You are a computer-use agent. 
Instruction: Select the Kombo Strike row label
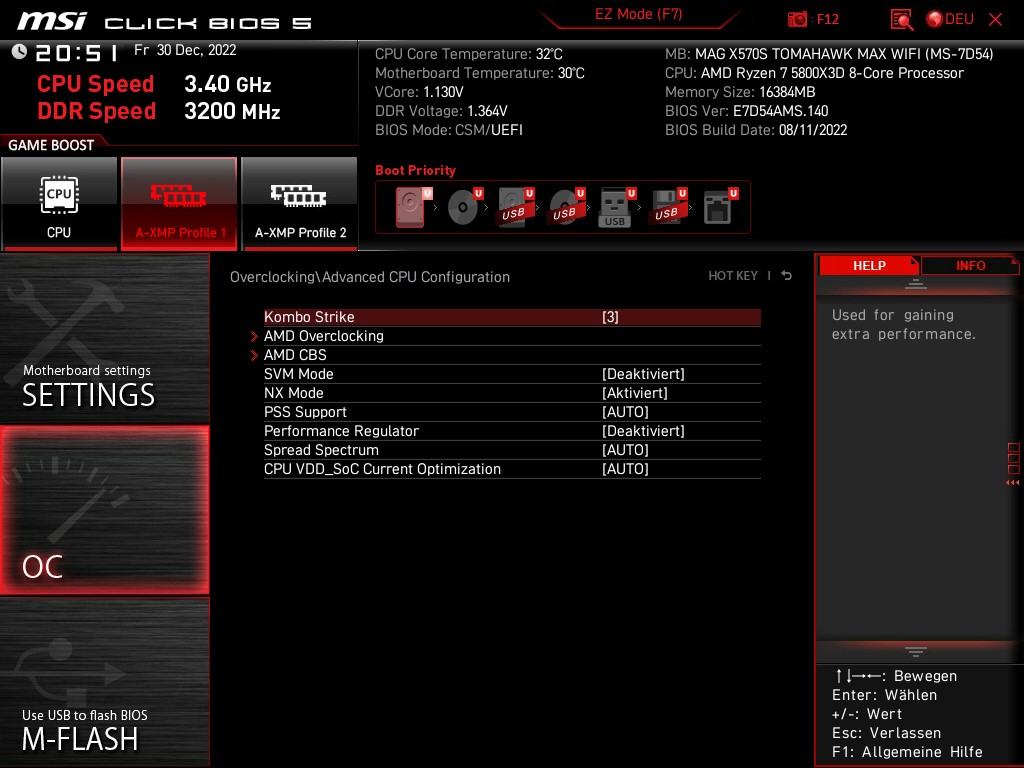(309, 317)
